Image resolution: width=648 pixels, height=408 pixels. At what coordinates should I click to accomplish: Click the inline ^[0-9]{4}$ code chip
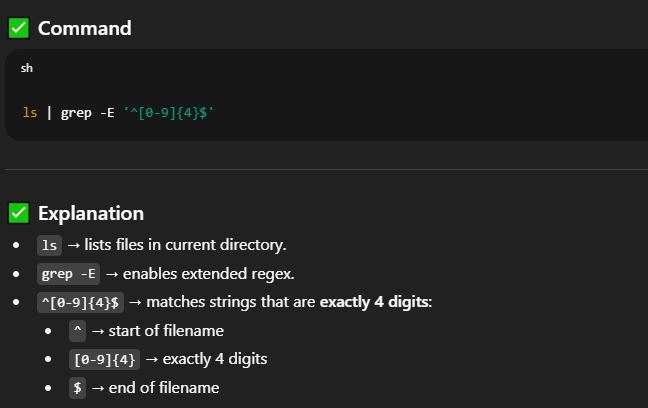point(80,302)
